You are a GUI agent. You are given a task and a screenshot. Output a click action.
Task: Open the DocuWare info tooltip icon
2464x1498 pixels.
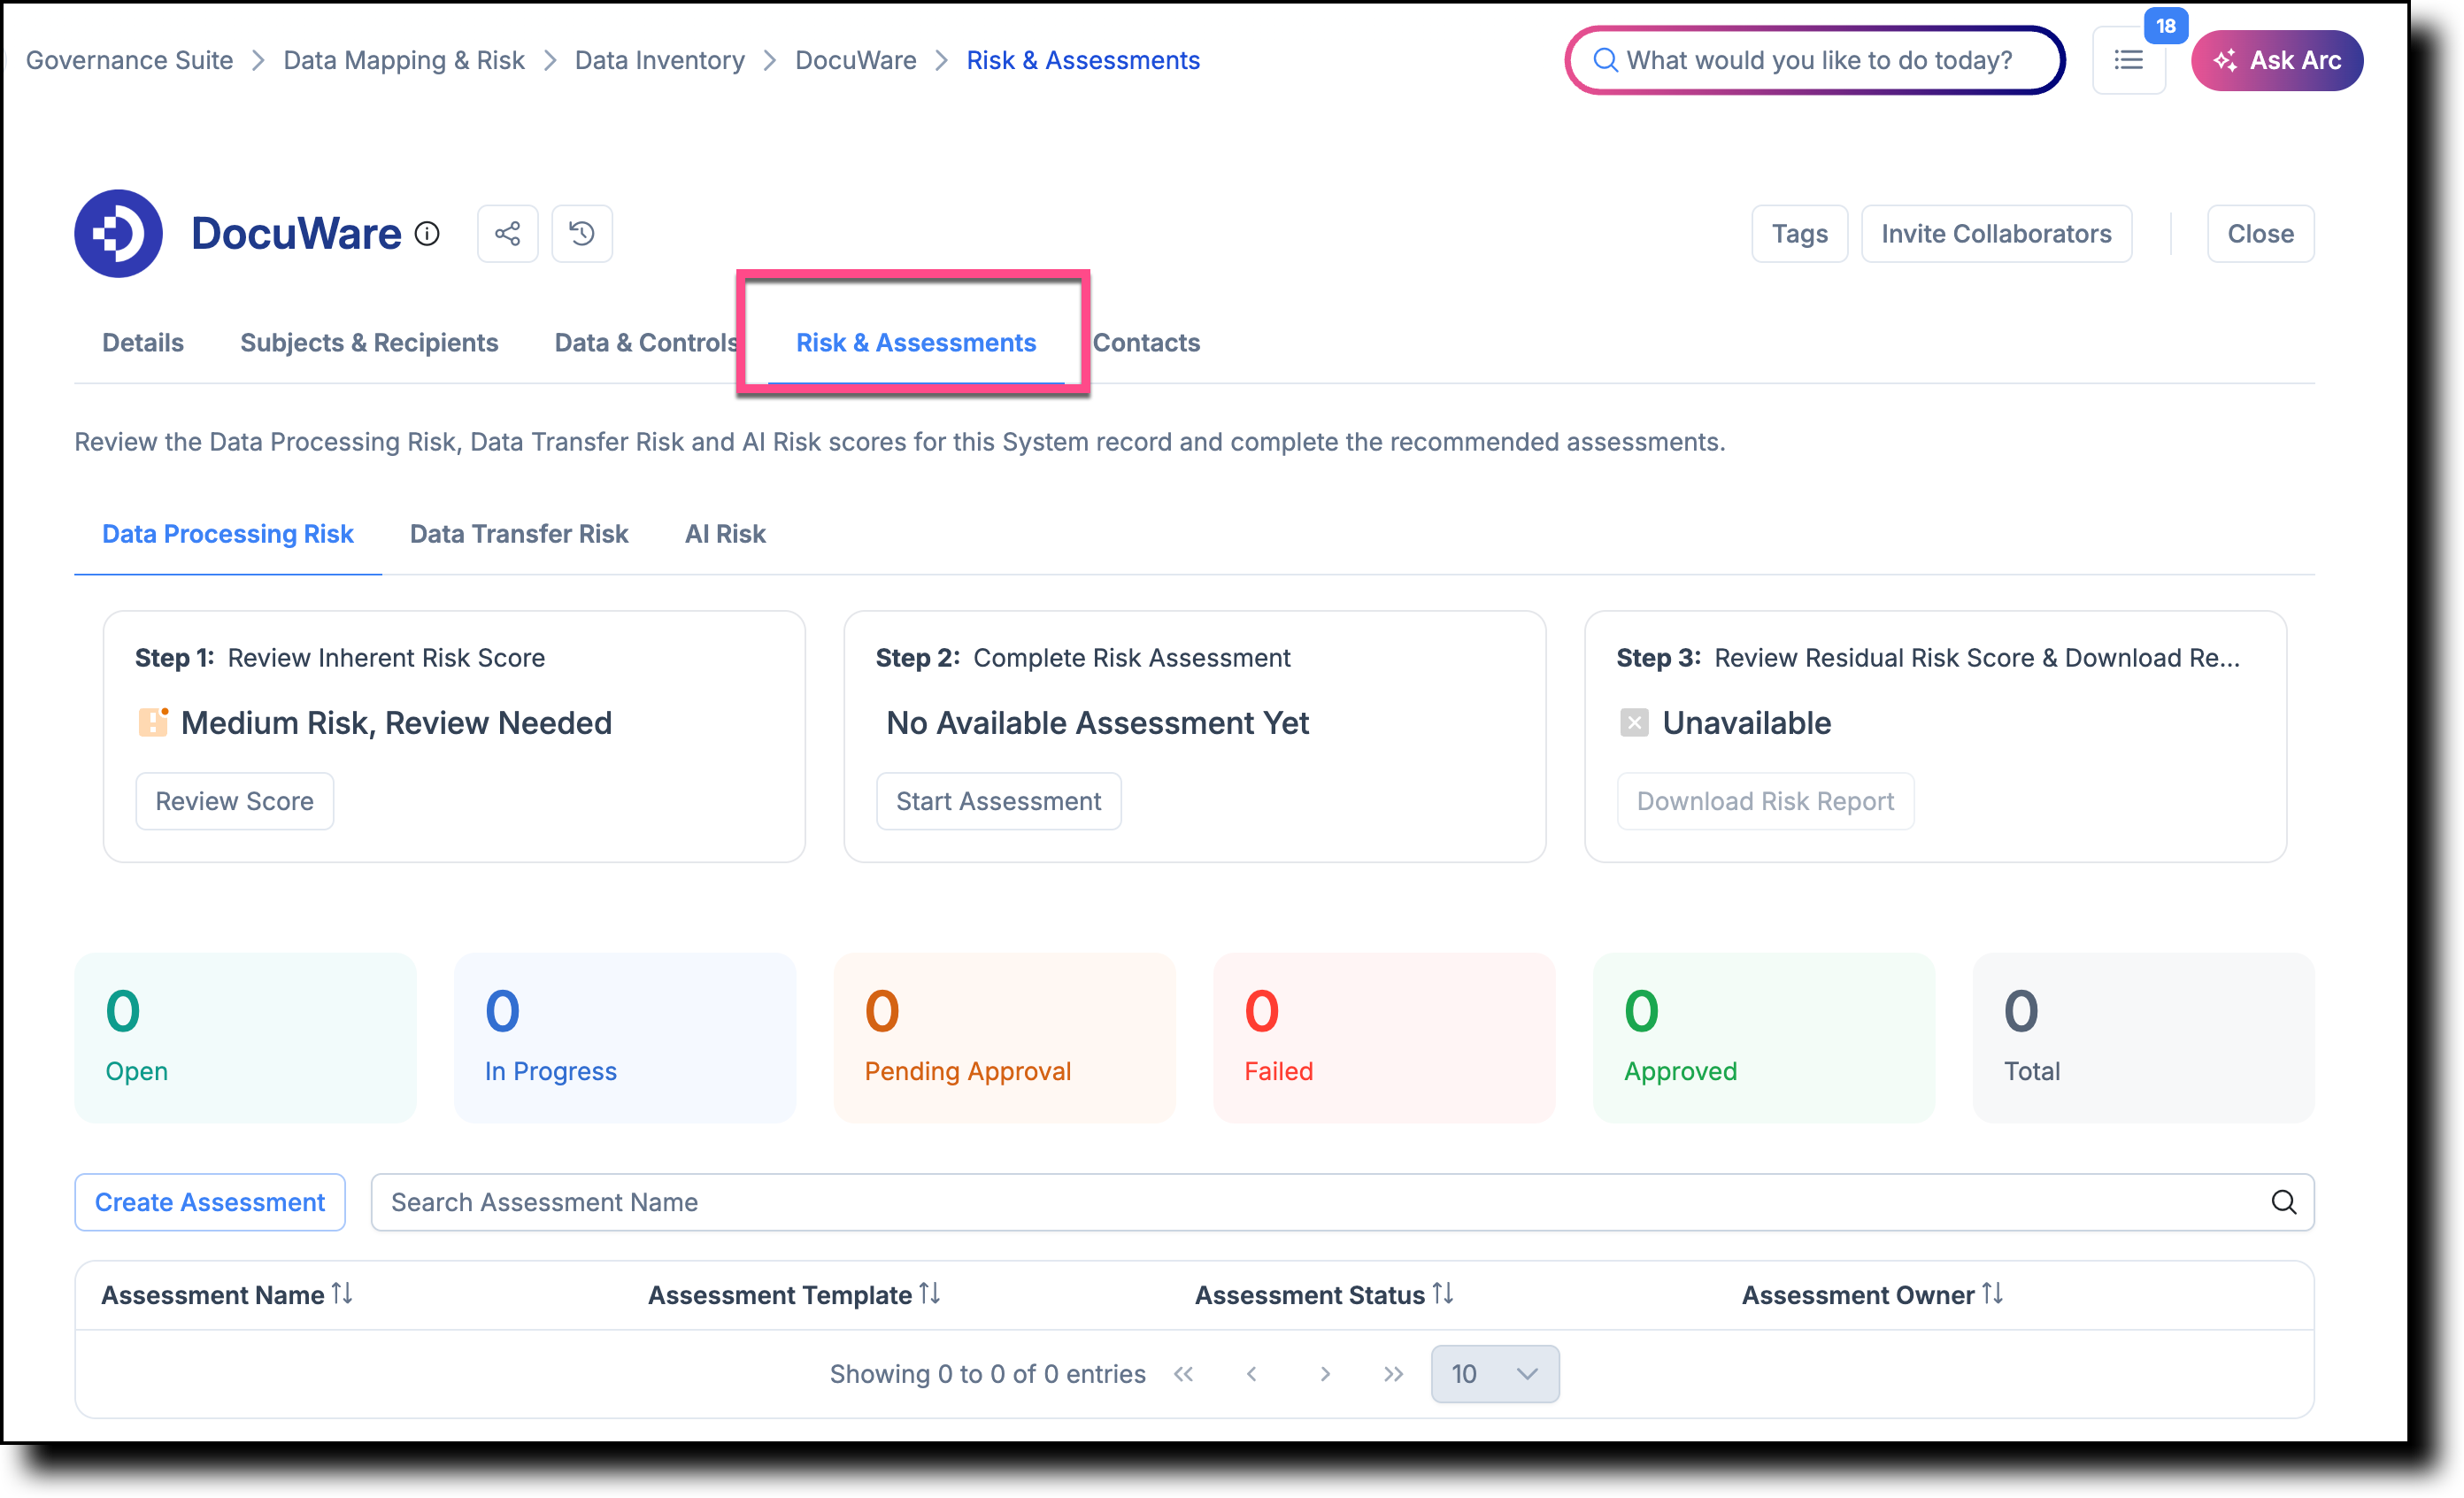[x=427, y=234]
